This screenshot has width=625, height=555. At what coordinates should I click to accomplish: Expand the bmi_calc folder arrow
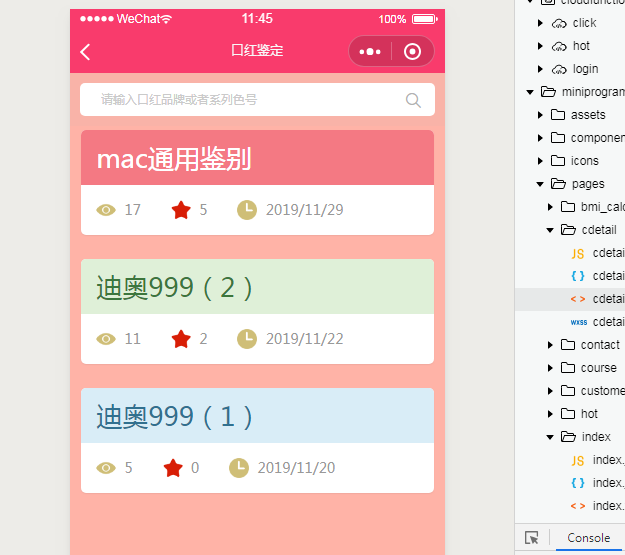550,207
